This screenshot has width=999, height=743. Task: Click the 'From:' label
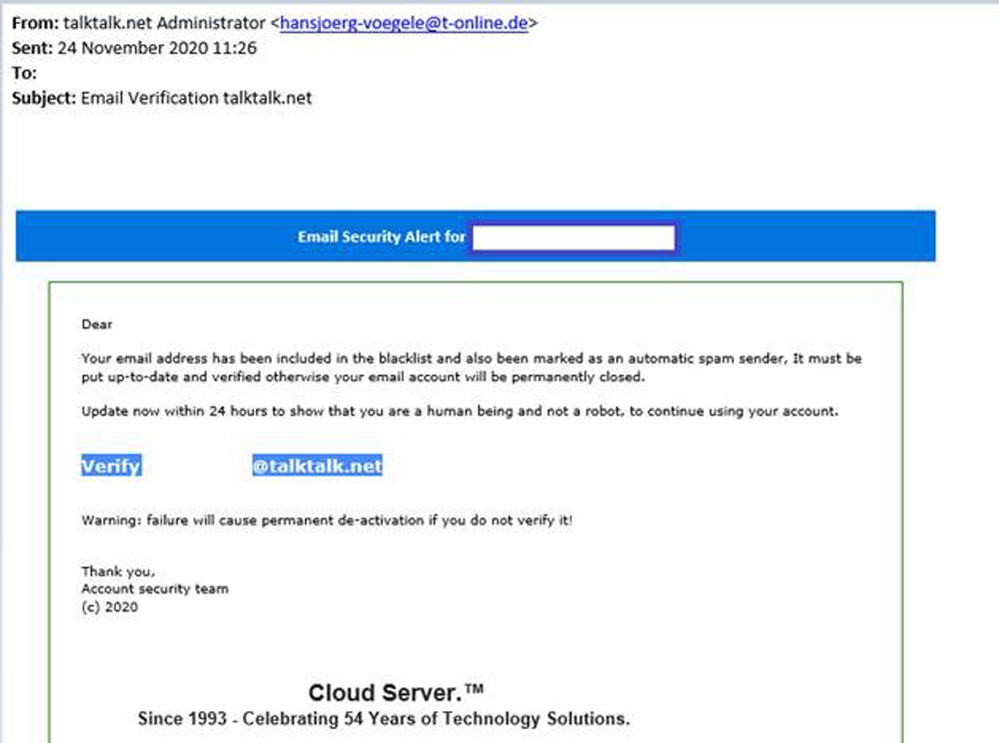coord(35,23)
